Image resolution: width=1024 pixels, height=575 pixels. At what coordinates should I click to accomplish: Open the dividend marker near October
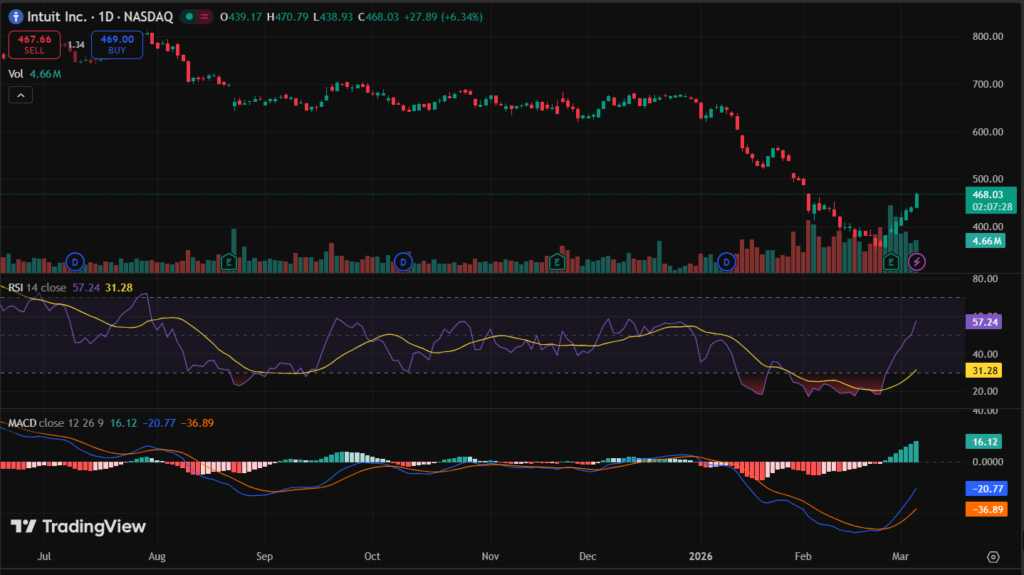[x=403, y=262]
